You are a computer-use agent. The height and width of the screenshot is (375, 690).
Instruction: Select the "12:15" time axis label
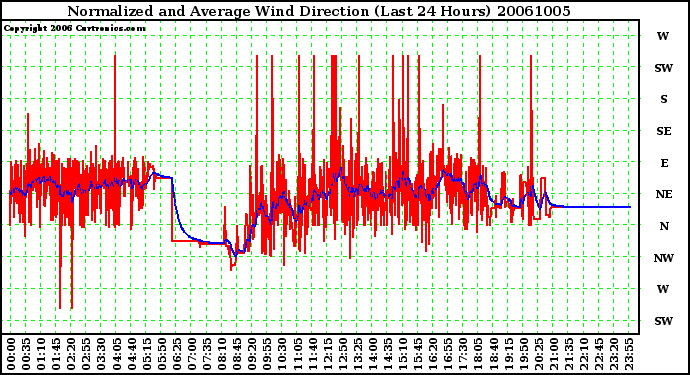tap(327, 354)
